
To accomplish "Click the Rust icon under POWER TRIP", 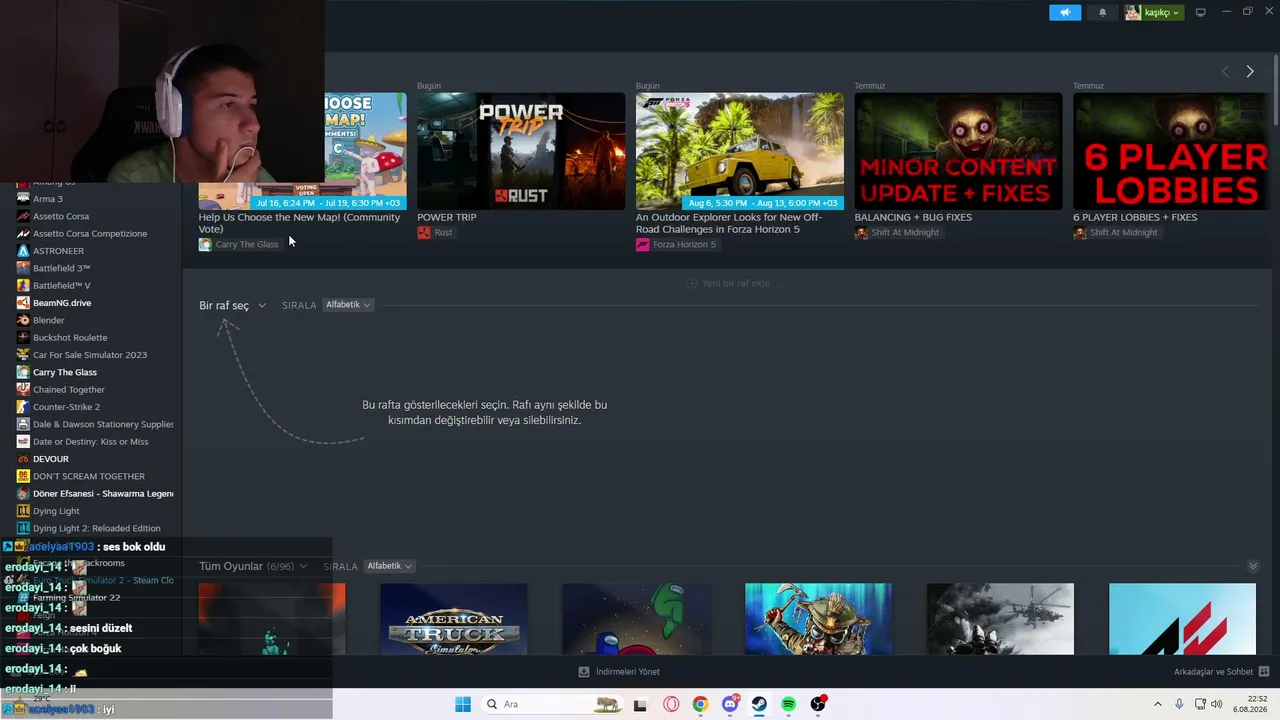I will tap(424, 233).
